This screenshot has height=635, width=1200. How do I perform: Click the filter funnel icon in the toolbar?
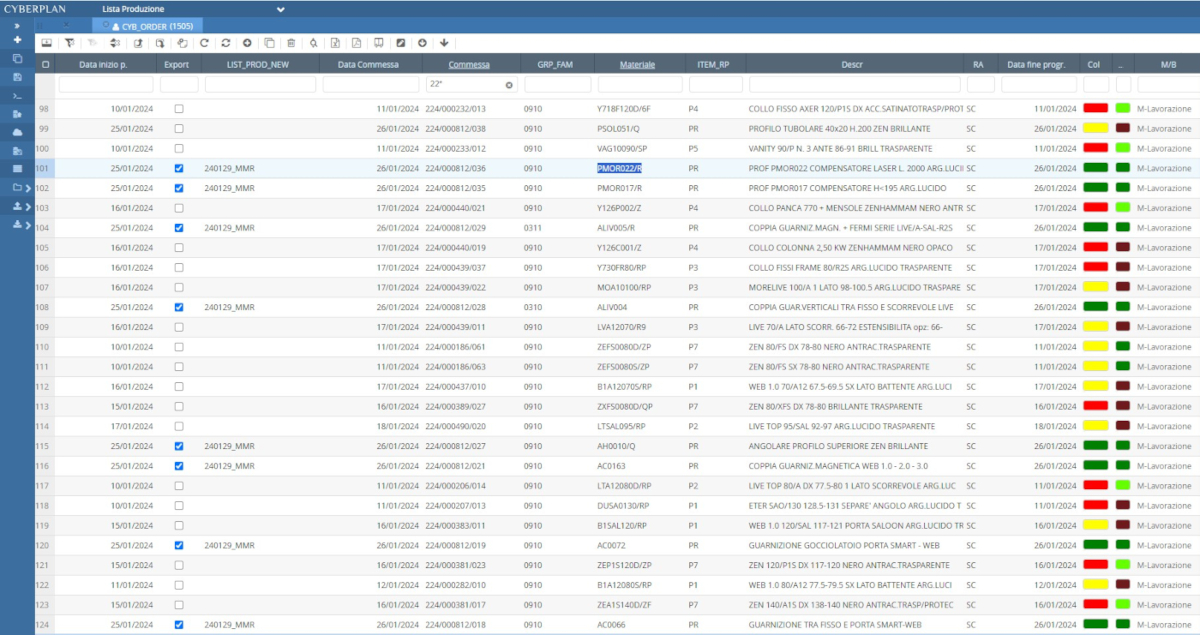tap(69, 43)
